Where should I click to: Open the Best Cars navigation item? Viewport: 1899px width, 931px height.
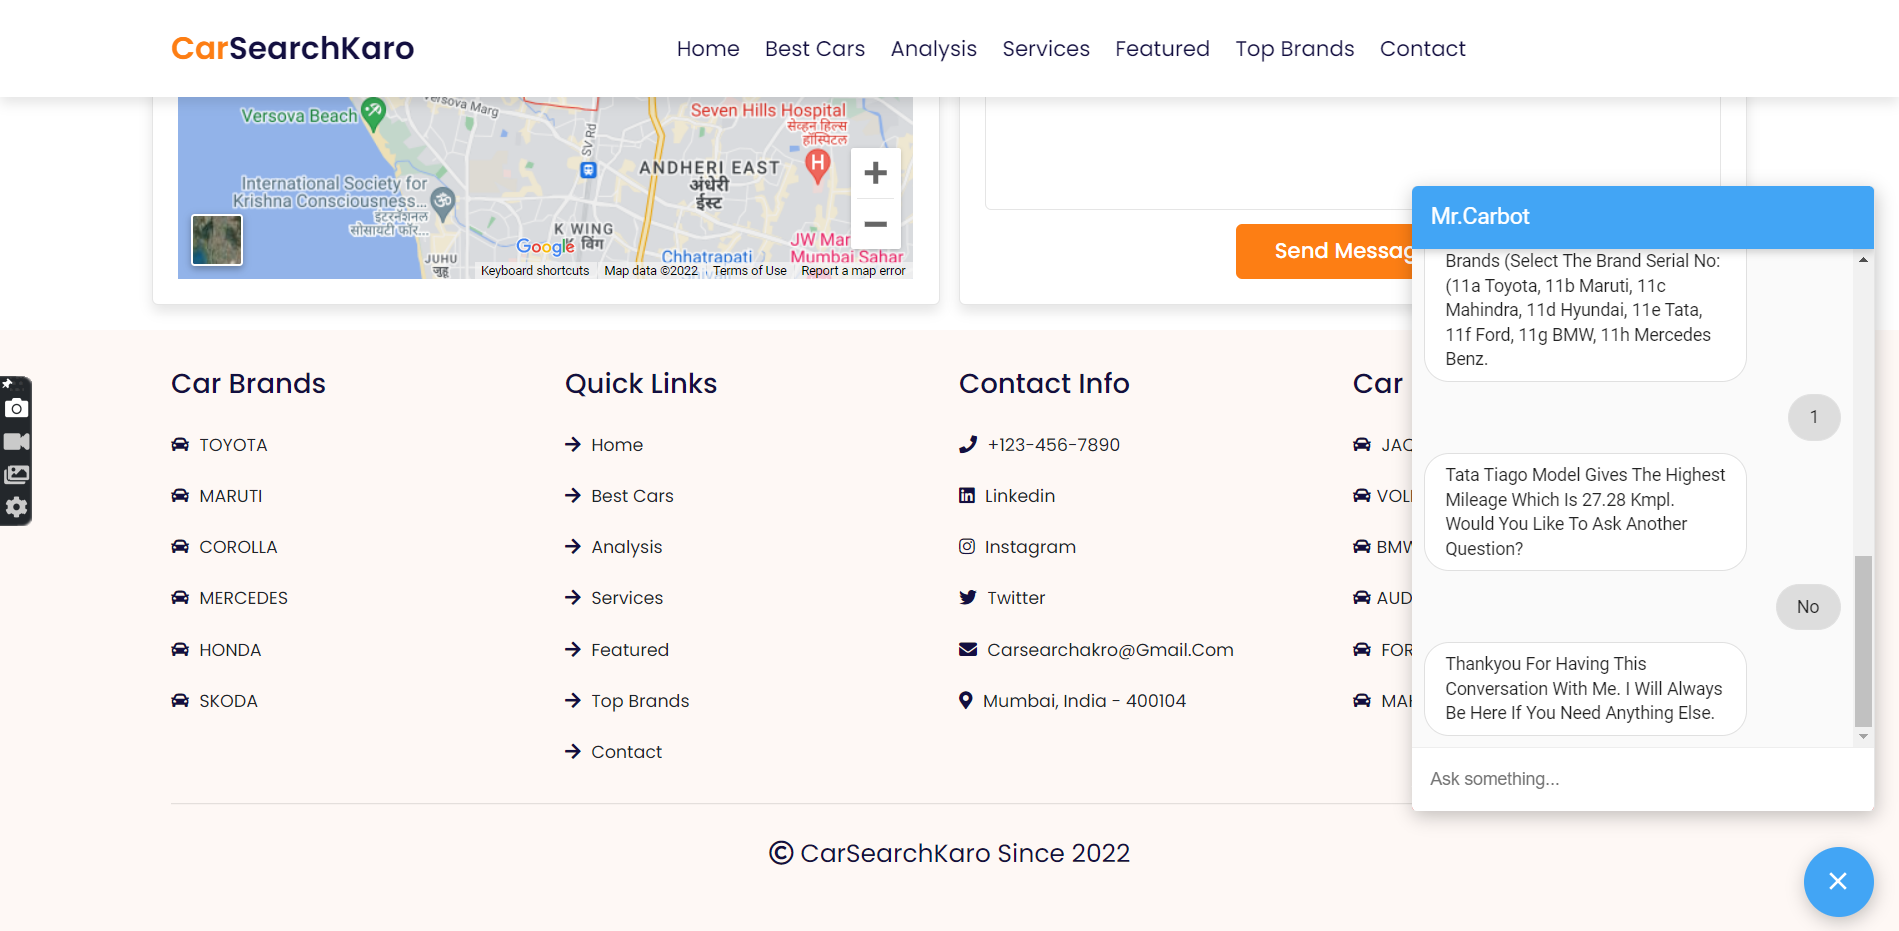(x=815, y=48)
